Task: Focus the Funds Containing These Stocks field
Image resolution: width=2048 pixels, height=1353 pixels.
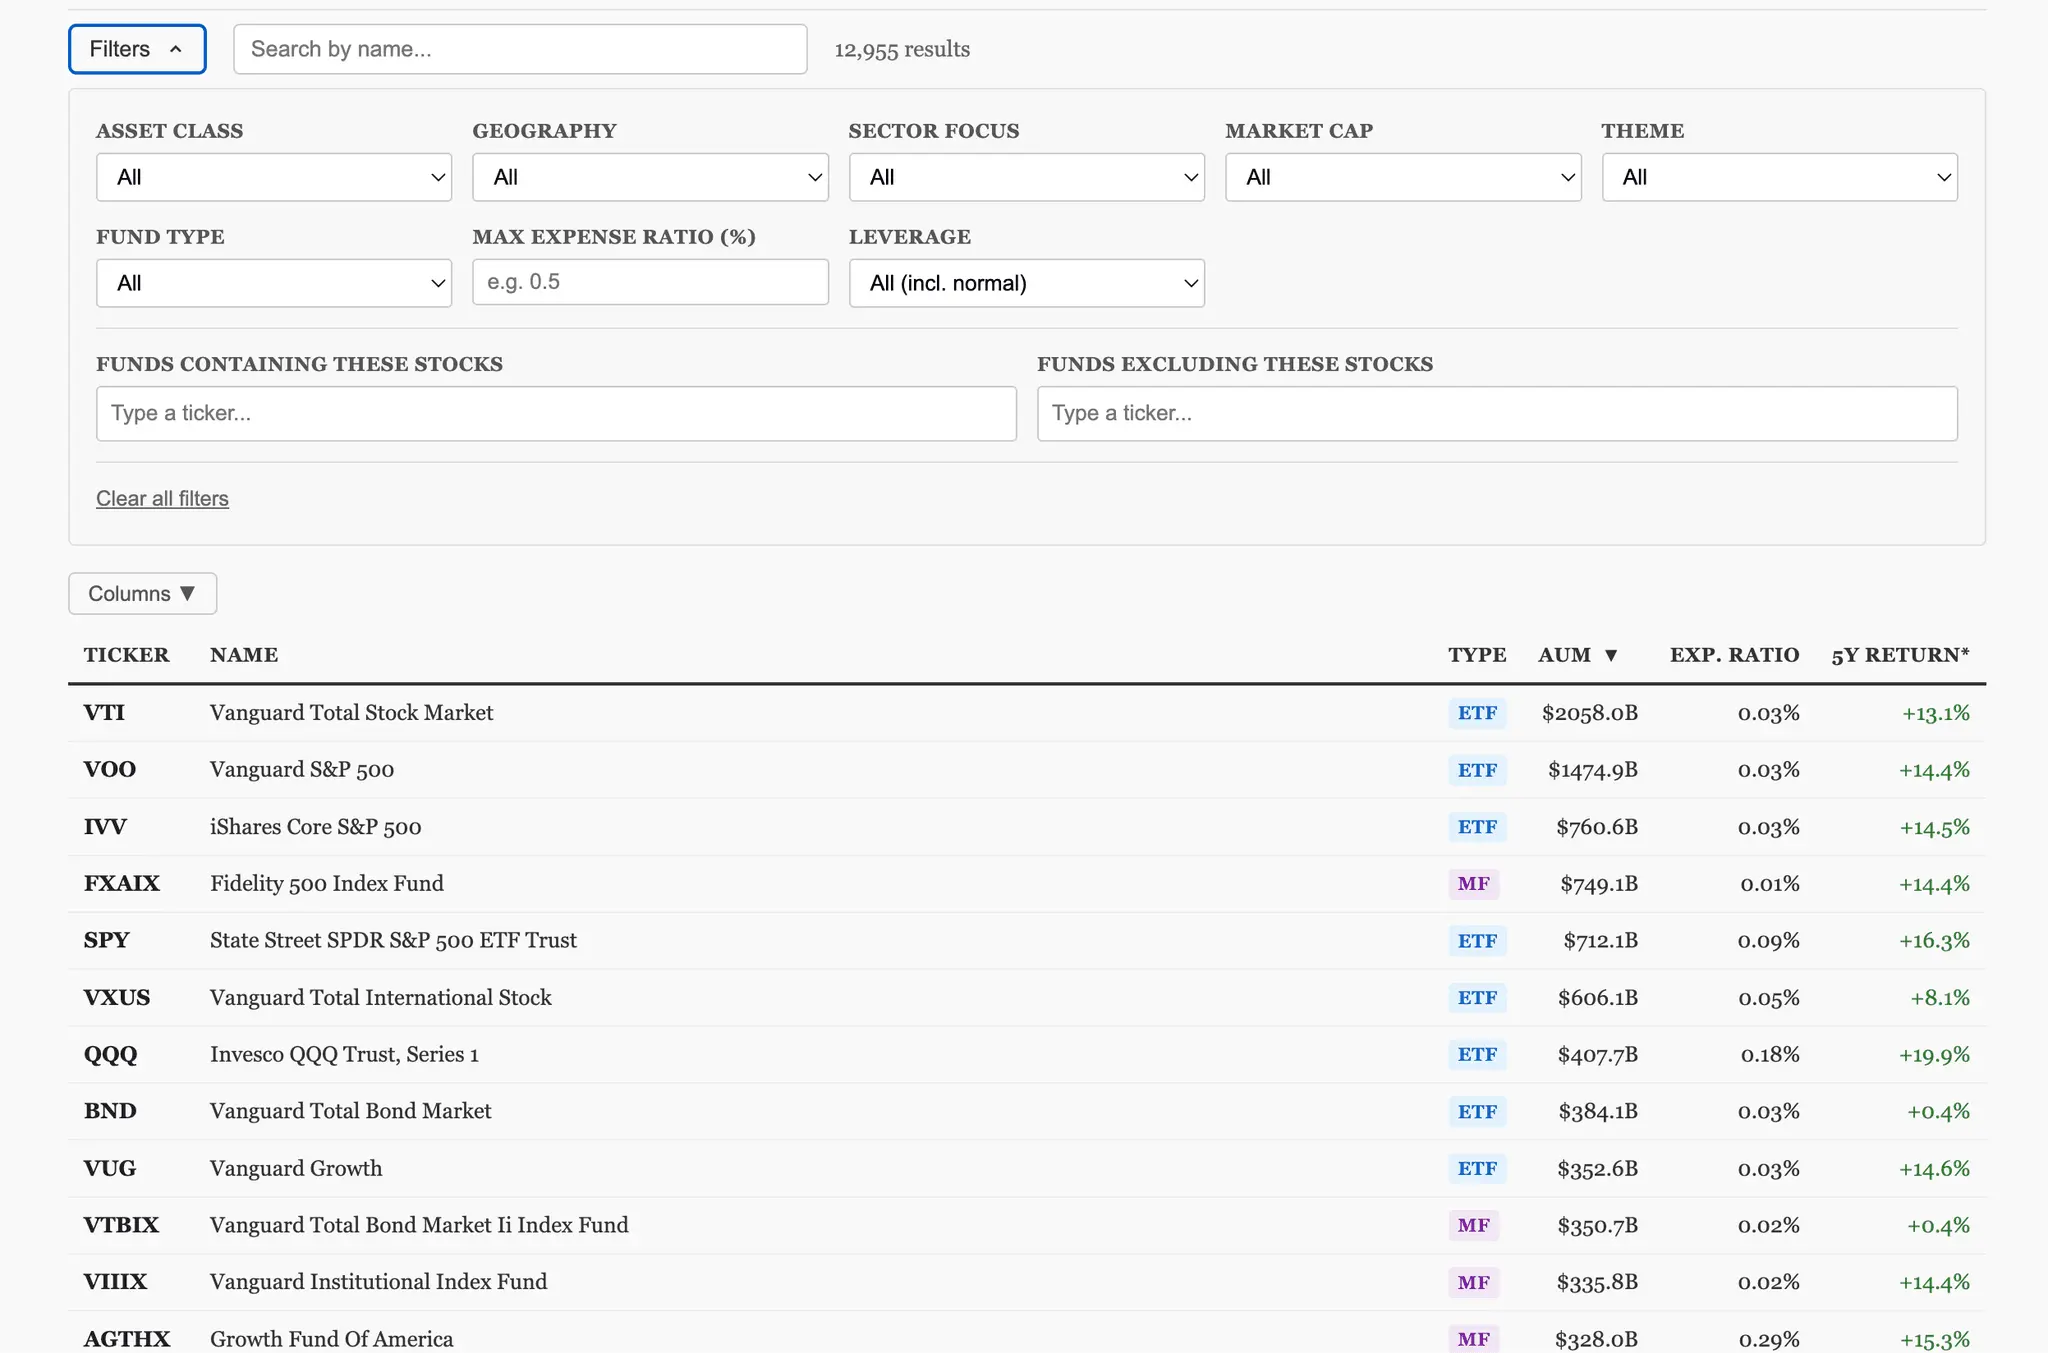Action: 556,413
